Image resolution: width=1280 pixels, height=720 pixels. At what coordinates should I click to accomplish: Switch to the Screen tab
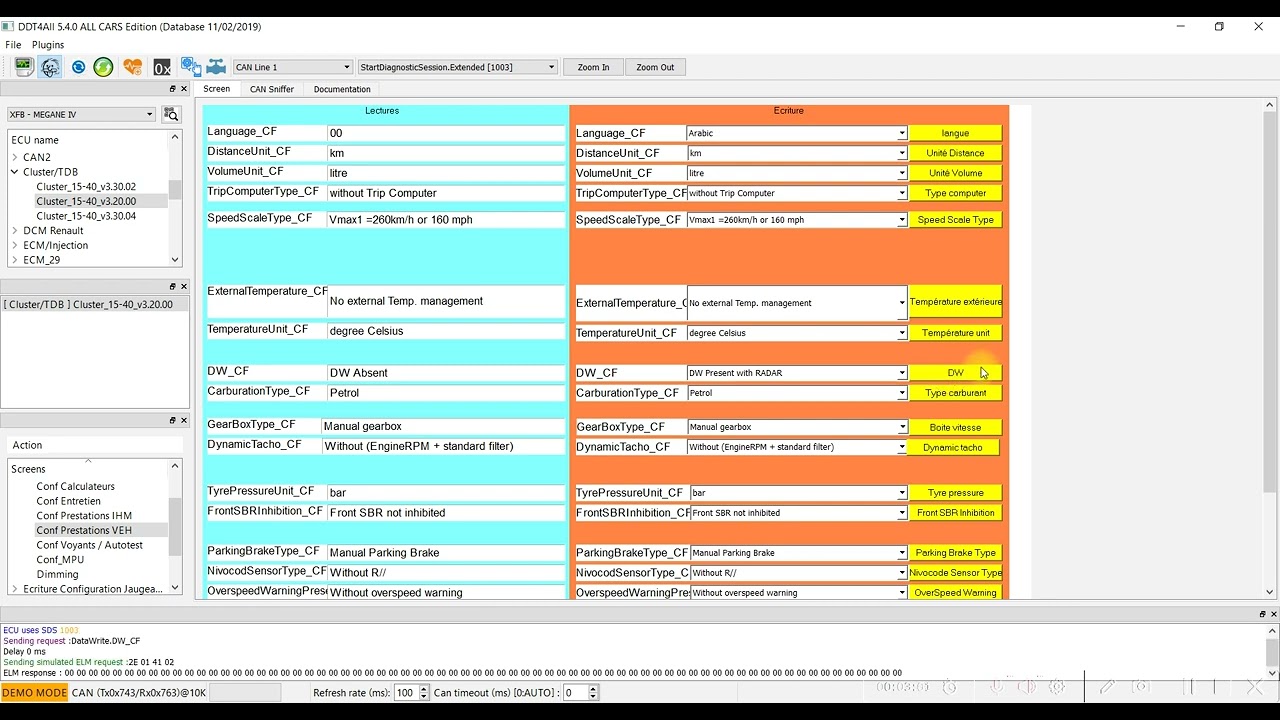coord(216,89)
